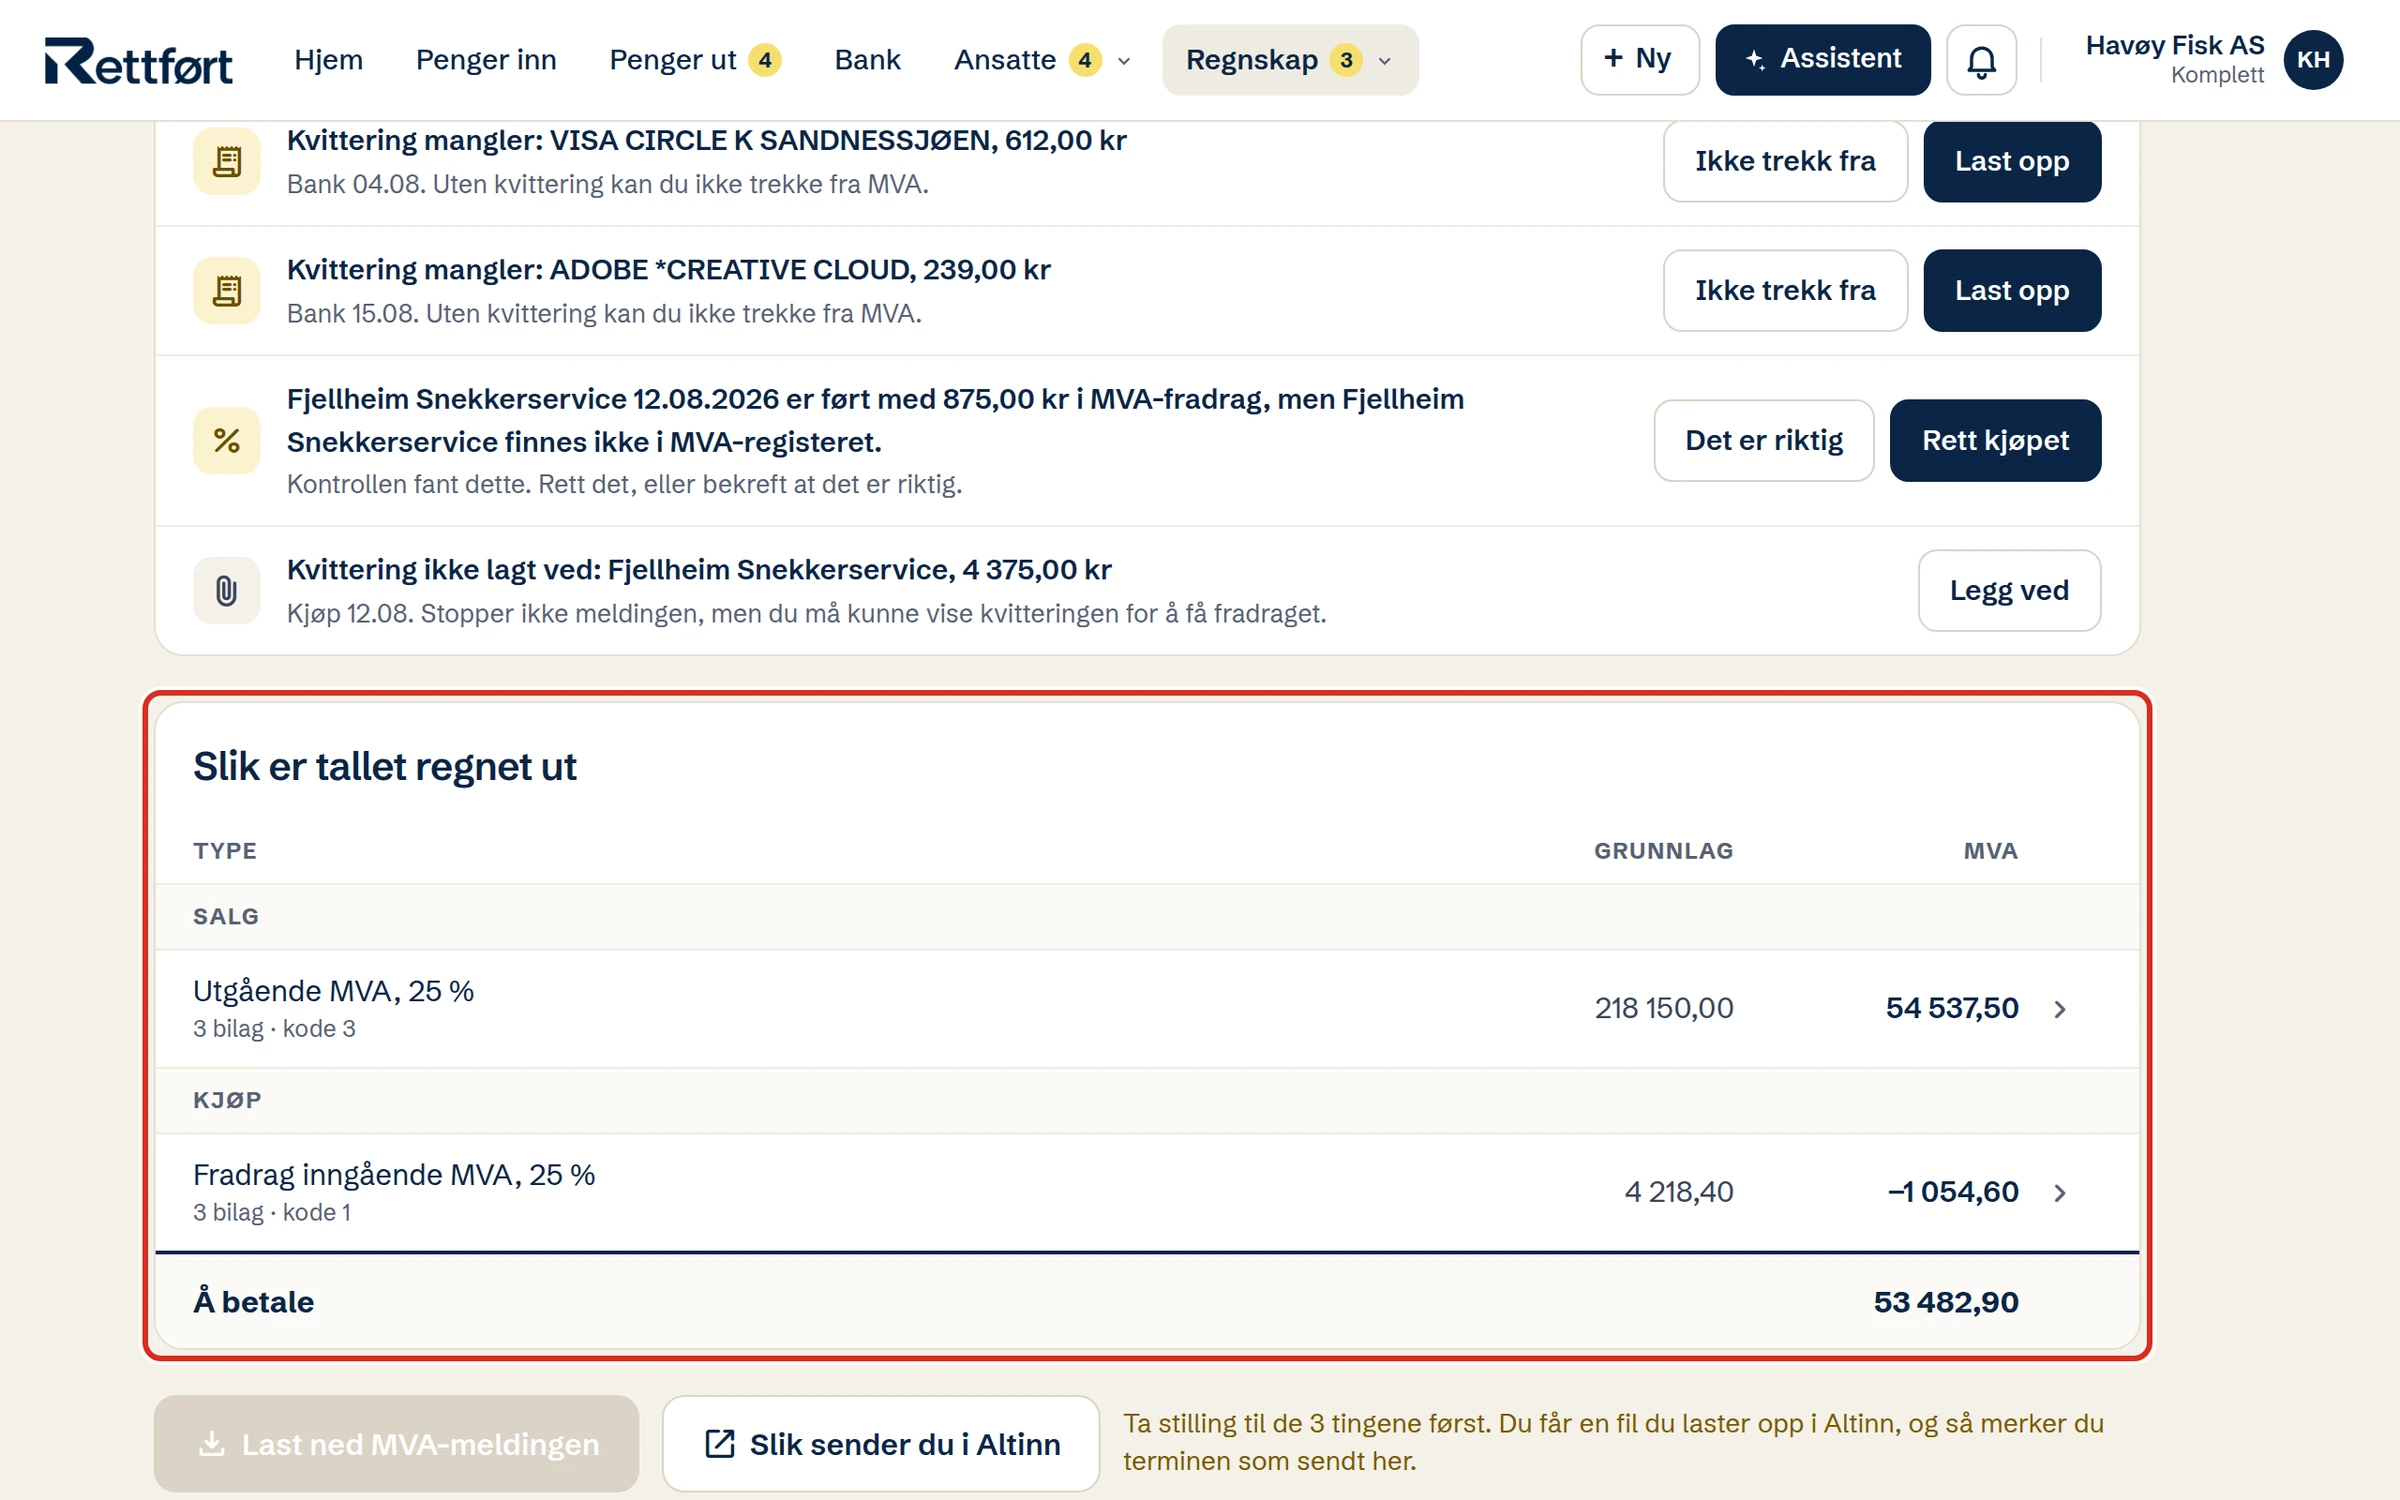
Task: Click the download icon in Last ned MVA-meldingen
Action: (211, 1443)
